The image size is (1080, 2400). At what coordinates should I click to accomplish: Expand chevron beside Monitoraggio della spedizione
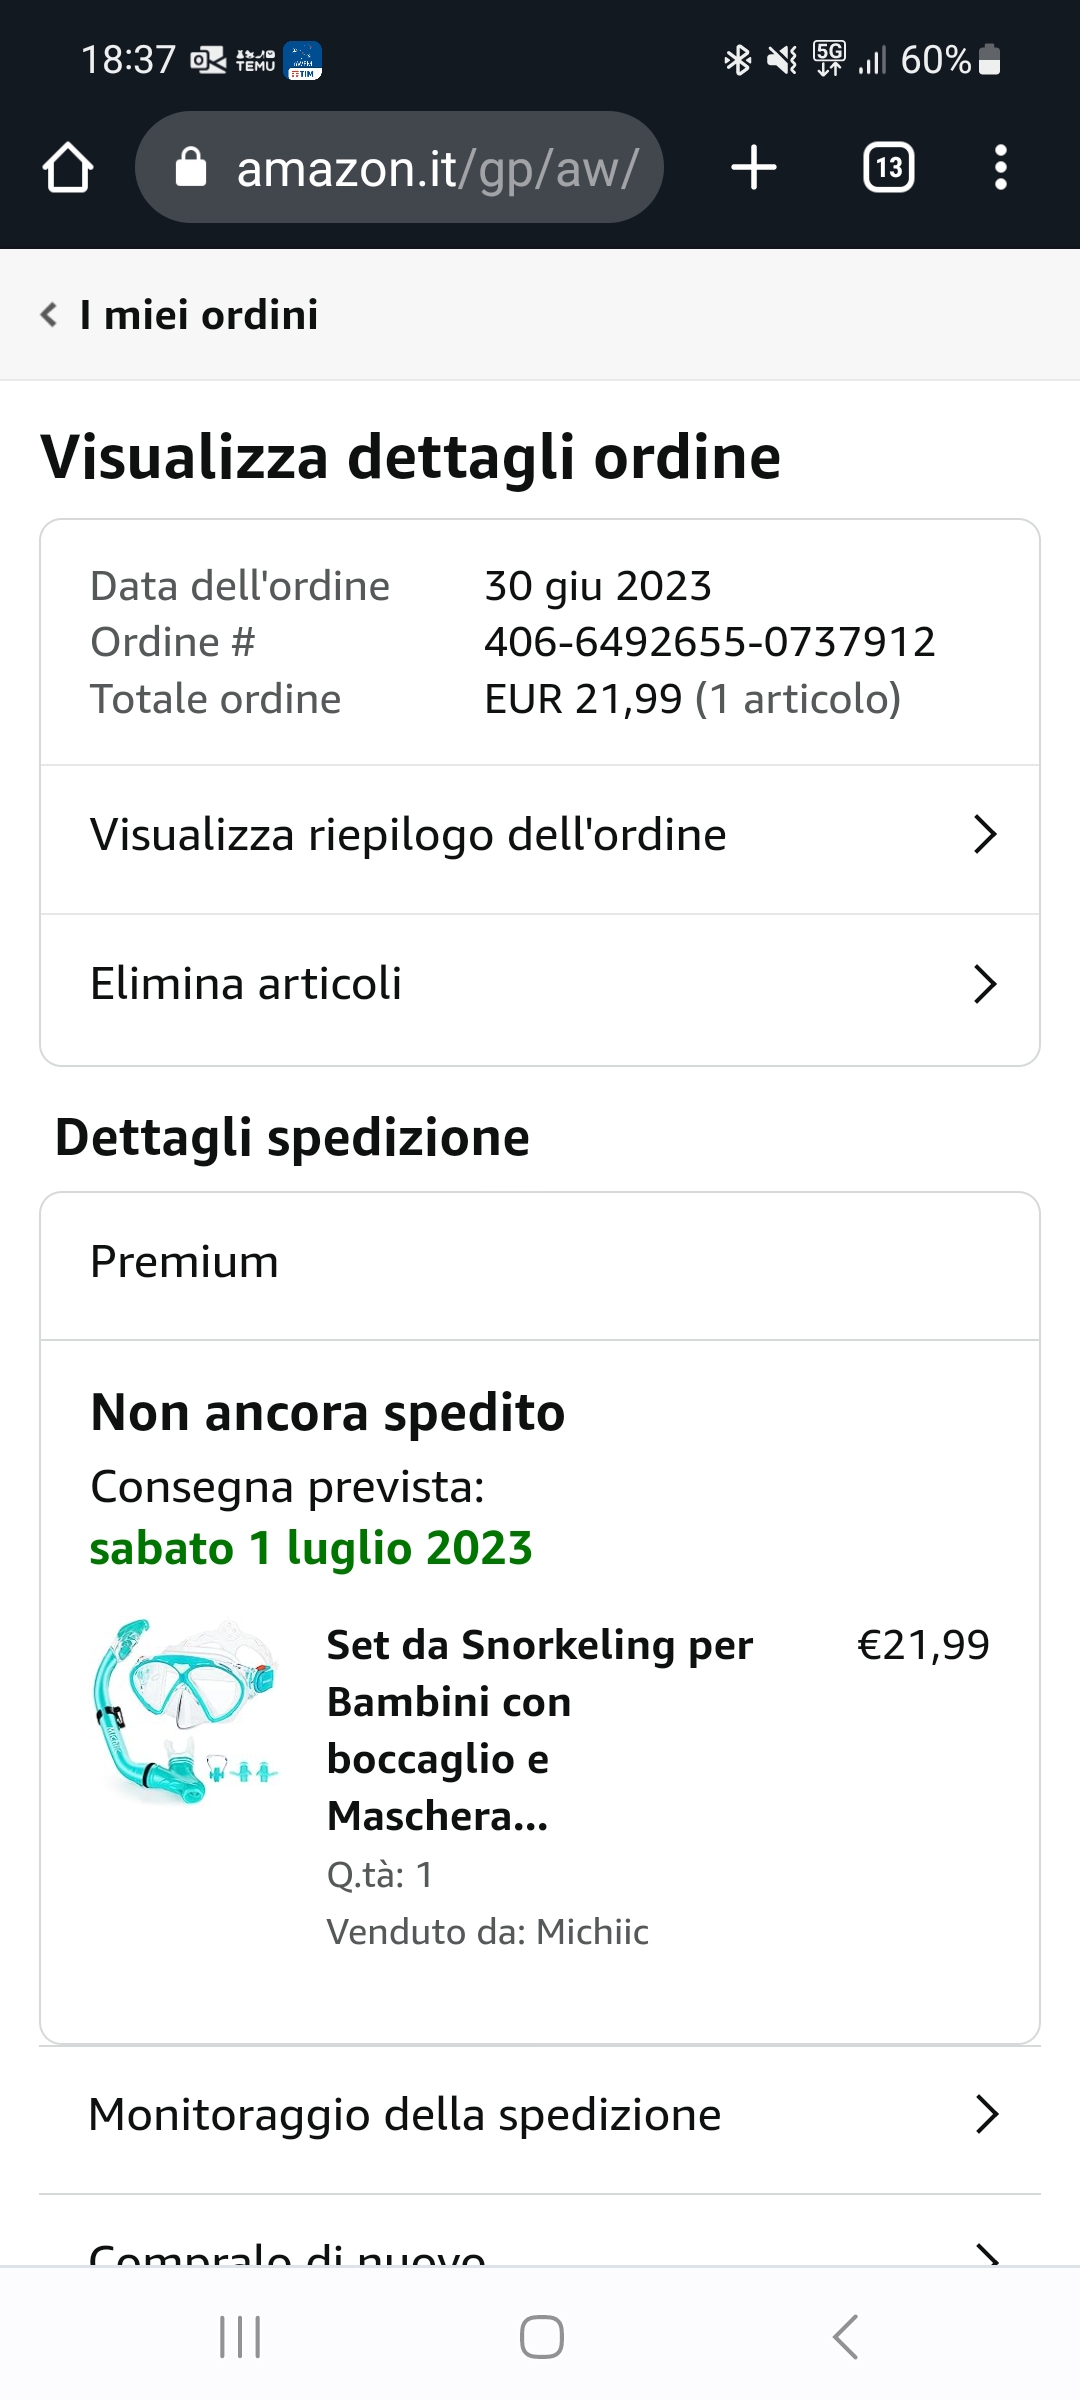(987, 2115)
